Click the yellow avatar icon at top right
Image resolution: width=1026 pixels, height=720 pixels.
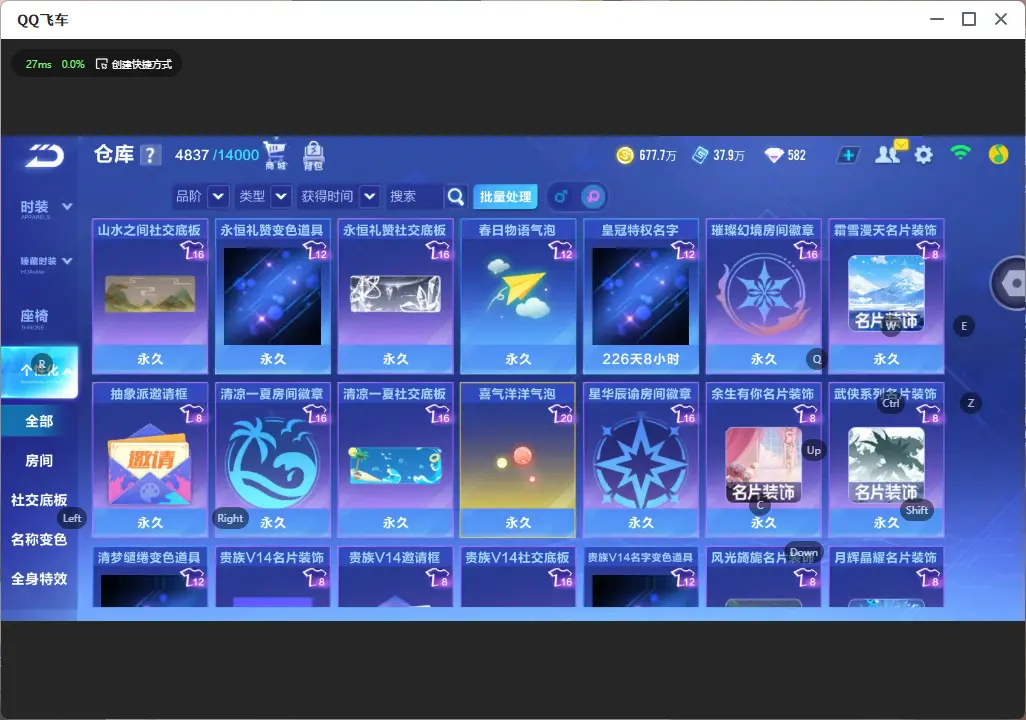pyautogui.click(x=998, y=154)
